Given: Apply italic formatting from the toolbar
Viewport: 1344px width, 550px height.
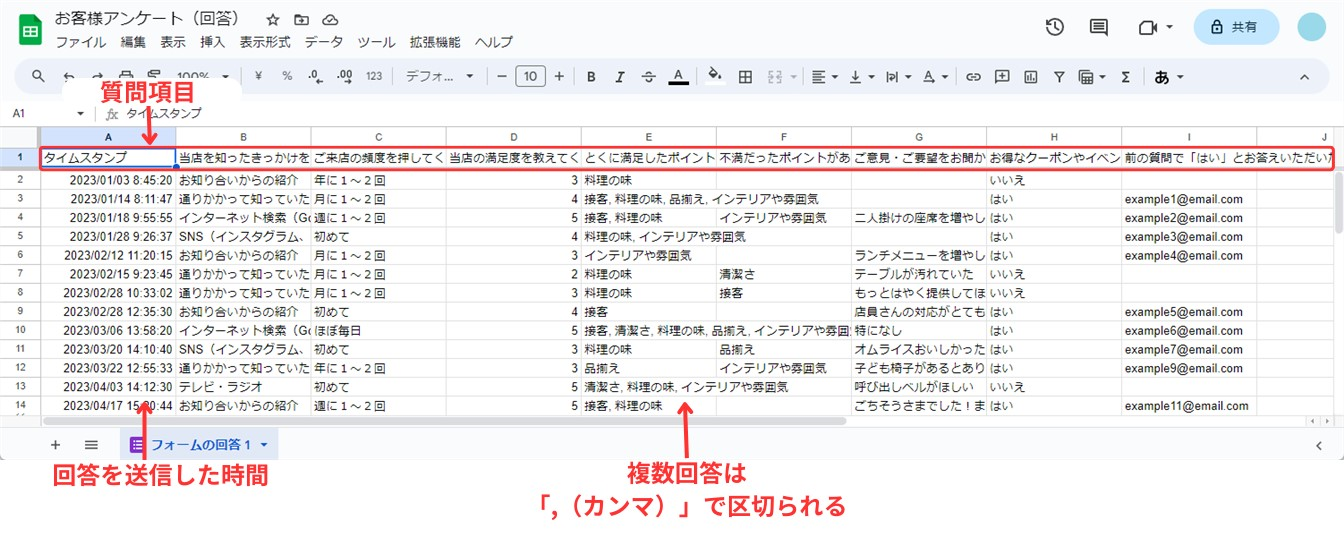Looking at the screenshot, I should (x=620, y=76).
